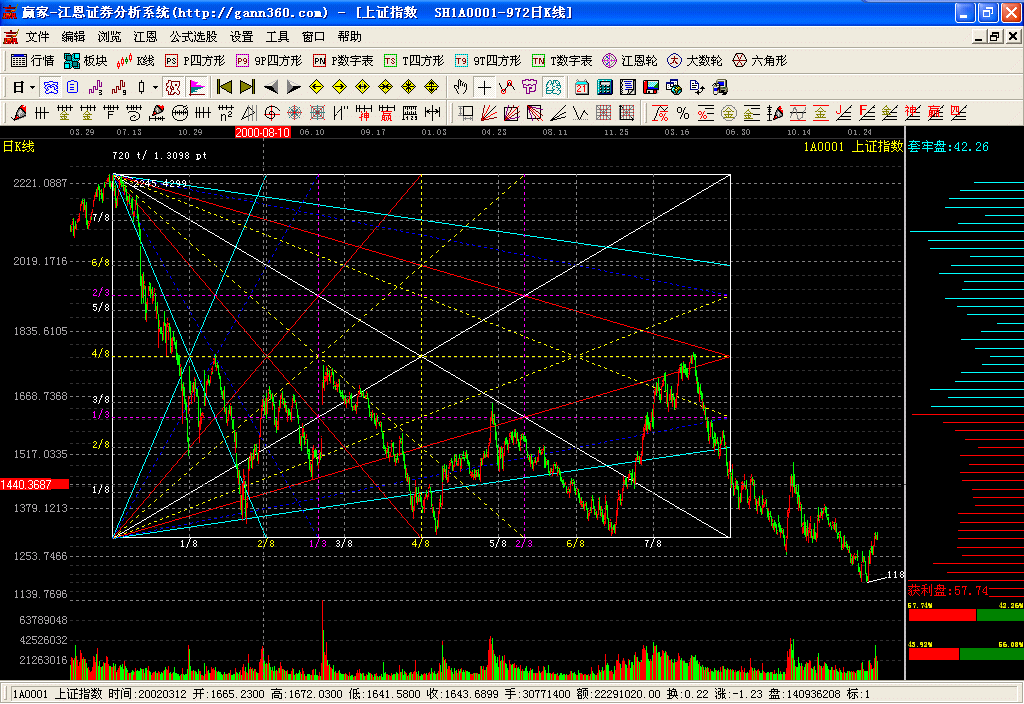
Task: Expand the 日 period dropdown arrow
Action: 32,87
